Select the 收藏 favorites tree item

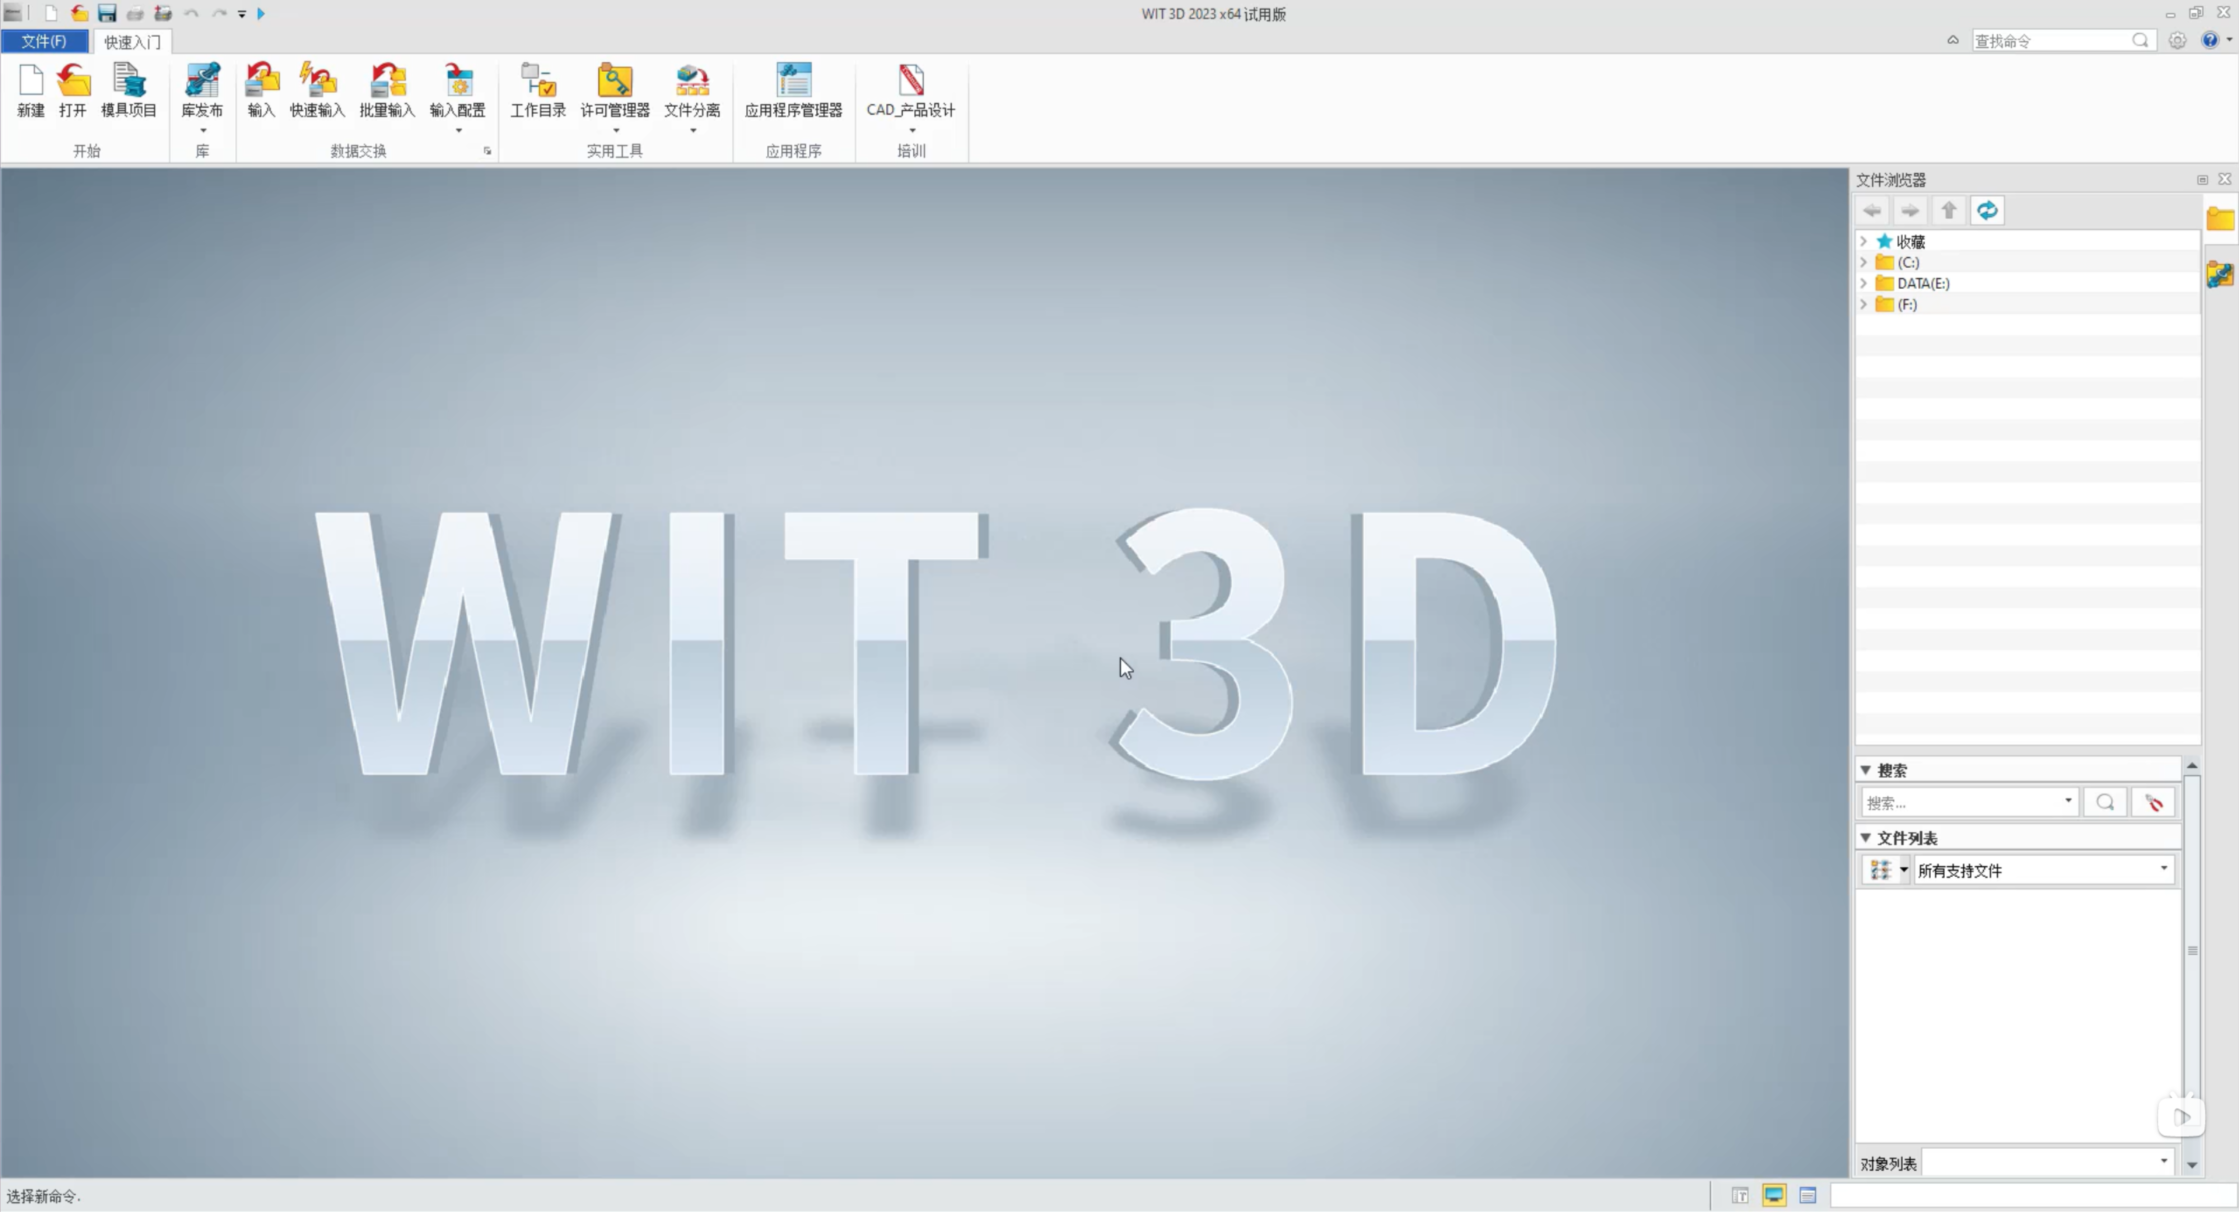pyautogui.click(x=1910, y=242)
